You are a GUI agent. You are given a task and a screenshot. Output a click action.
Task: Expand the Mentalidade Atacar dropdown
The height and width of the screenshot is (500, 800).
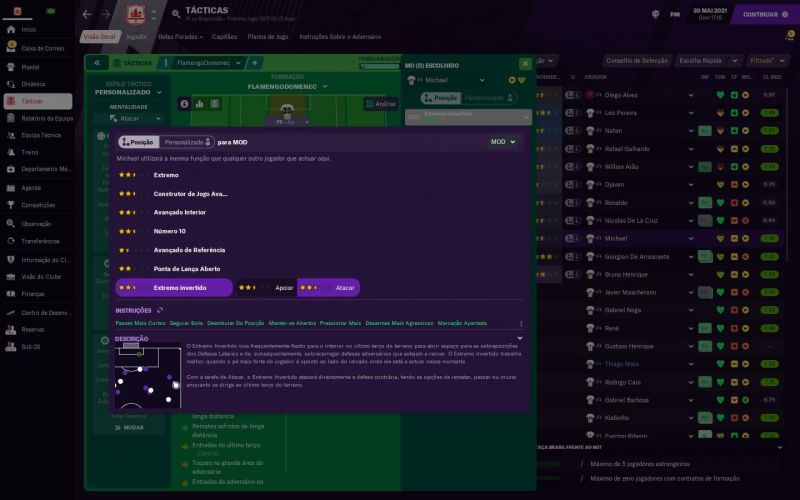pos(129,118)
